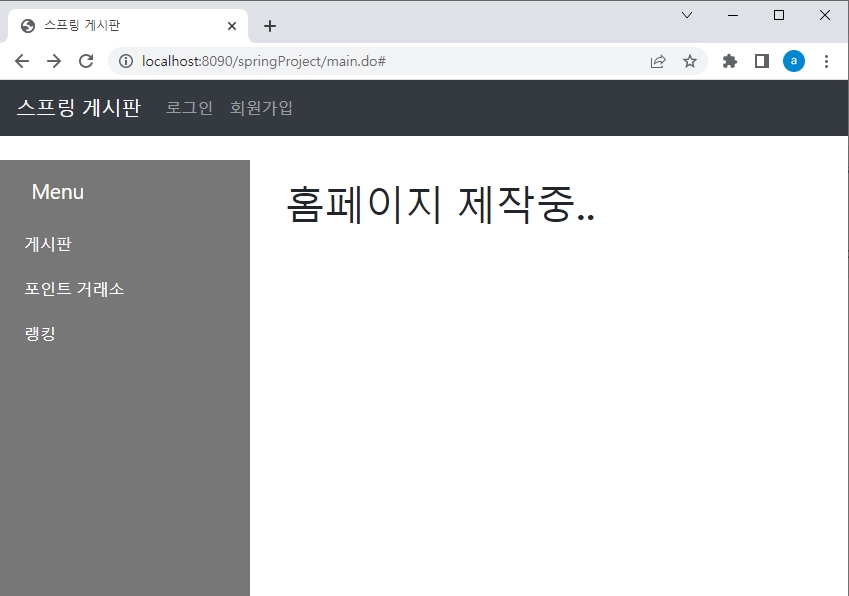This screenshot has width=849, height=596.
Task: Bookmark this page with the star icon
Action: click(689, 61)
